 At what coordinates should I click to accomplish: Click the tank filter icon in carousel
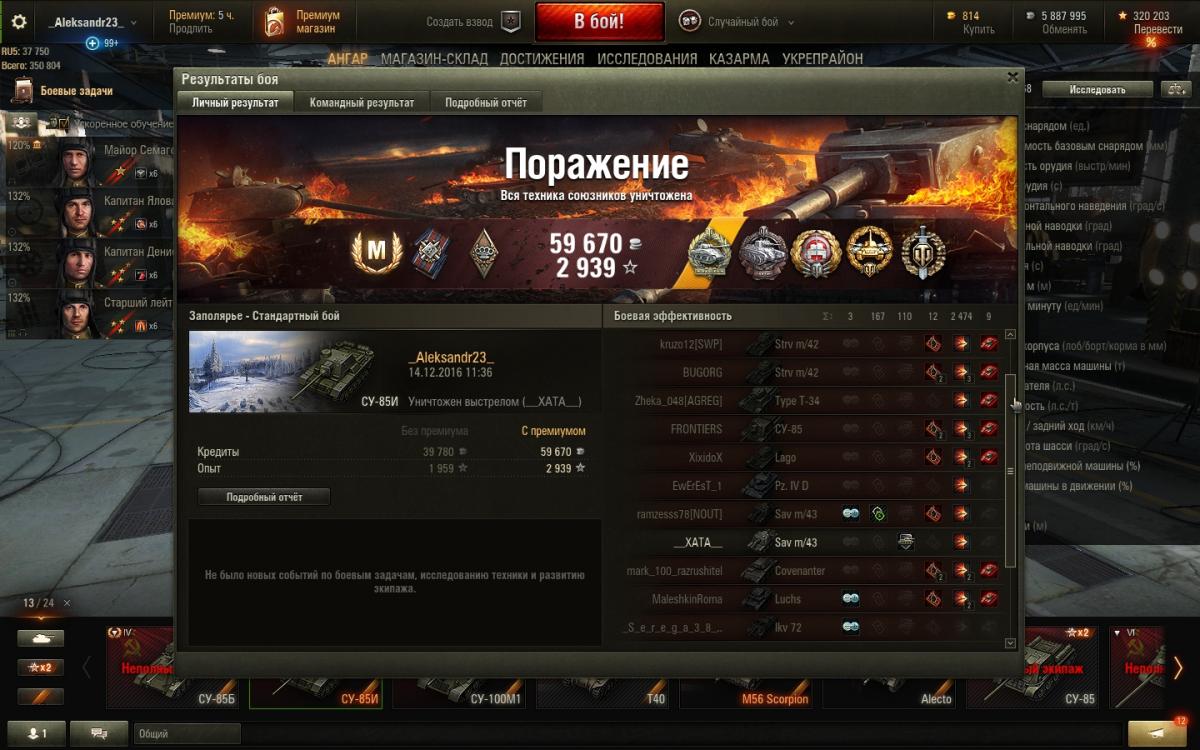[x=40, y=637]
